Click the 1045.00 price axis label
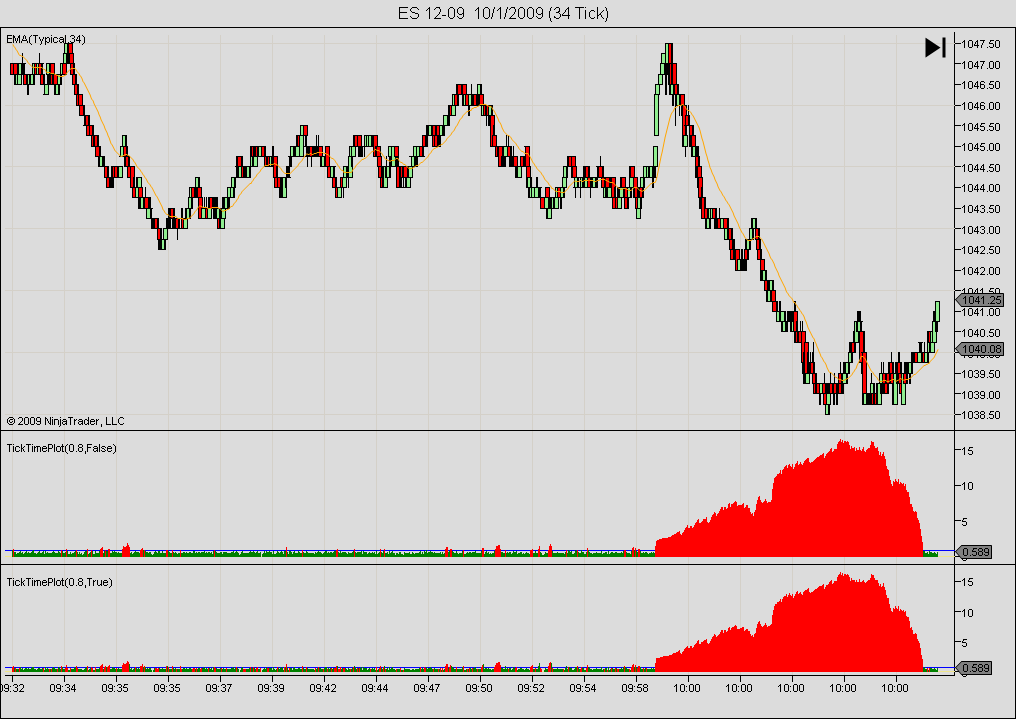The width and height of the screenshot is (1016, 719). coord(980,147)
